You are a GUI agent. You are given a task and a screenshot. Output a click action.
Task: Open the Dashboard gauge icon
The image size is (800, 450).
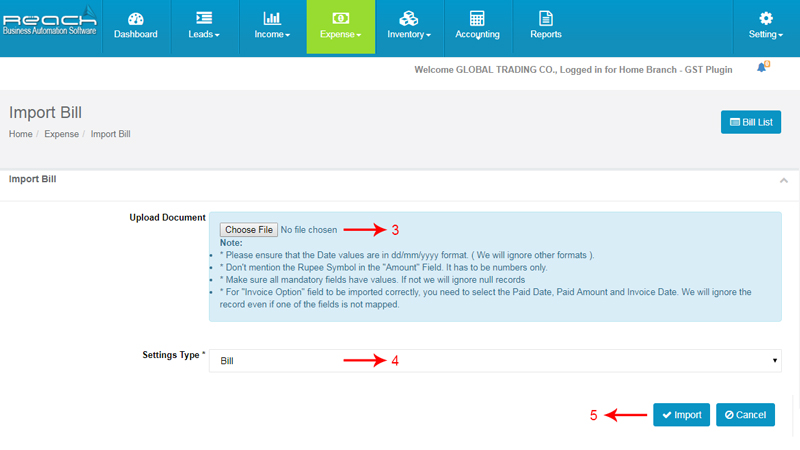coord(136,19)
